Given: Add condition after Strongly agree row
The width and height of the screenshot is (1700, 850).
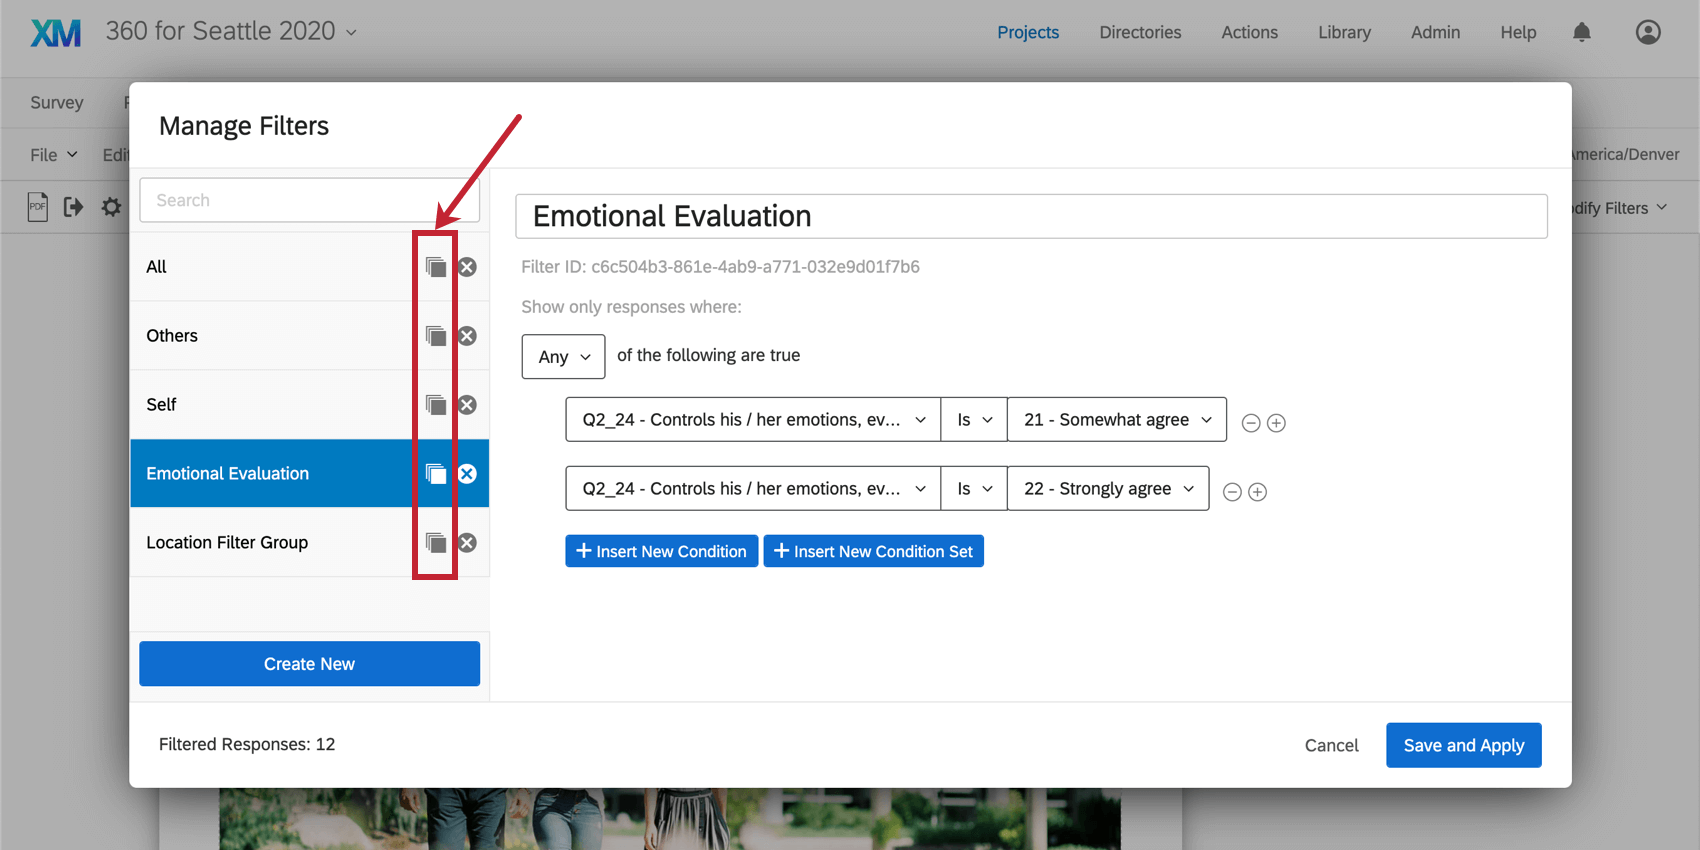Looking at the screenshot, I should [1258, 492].
